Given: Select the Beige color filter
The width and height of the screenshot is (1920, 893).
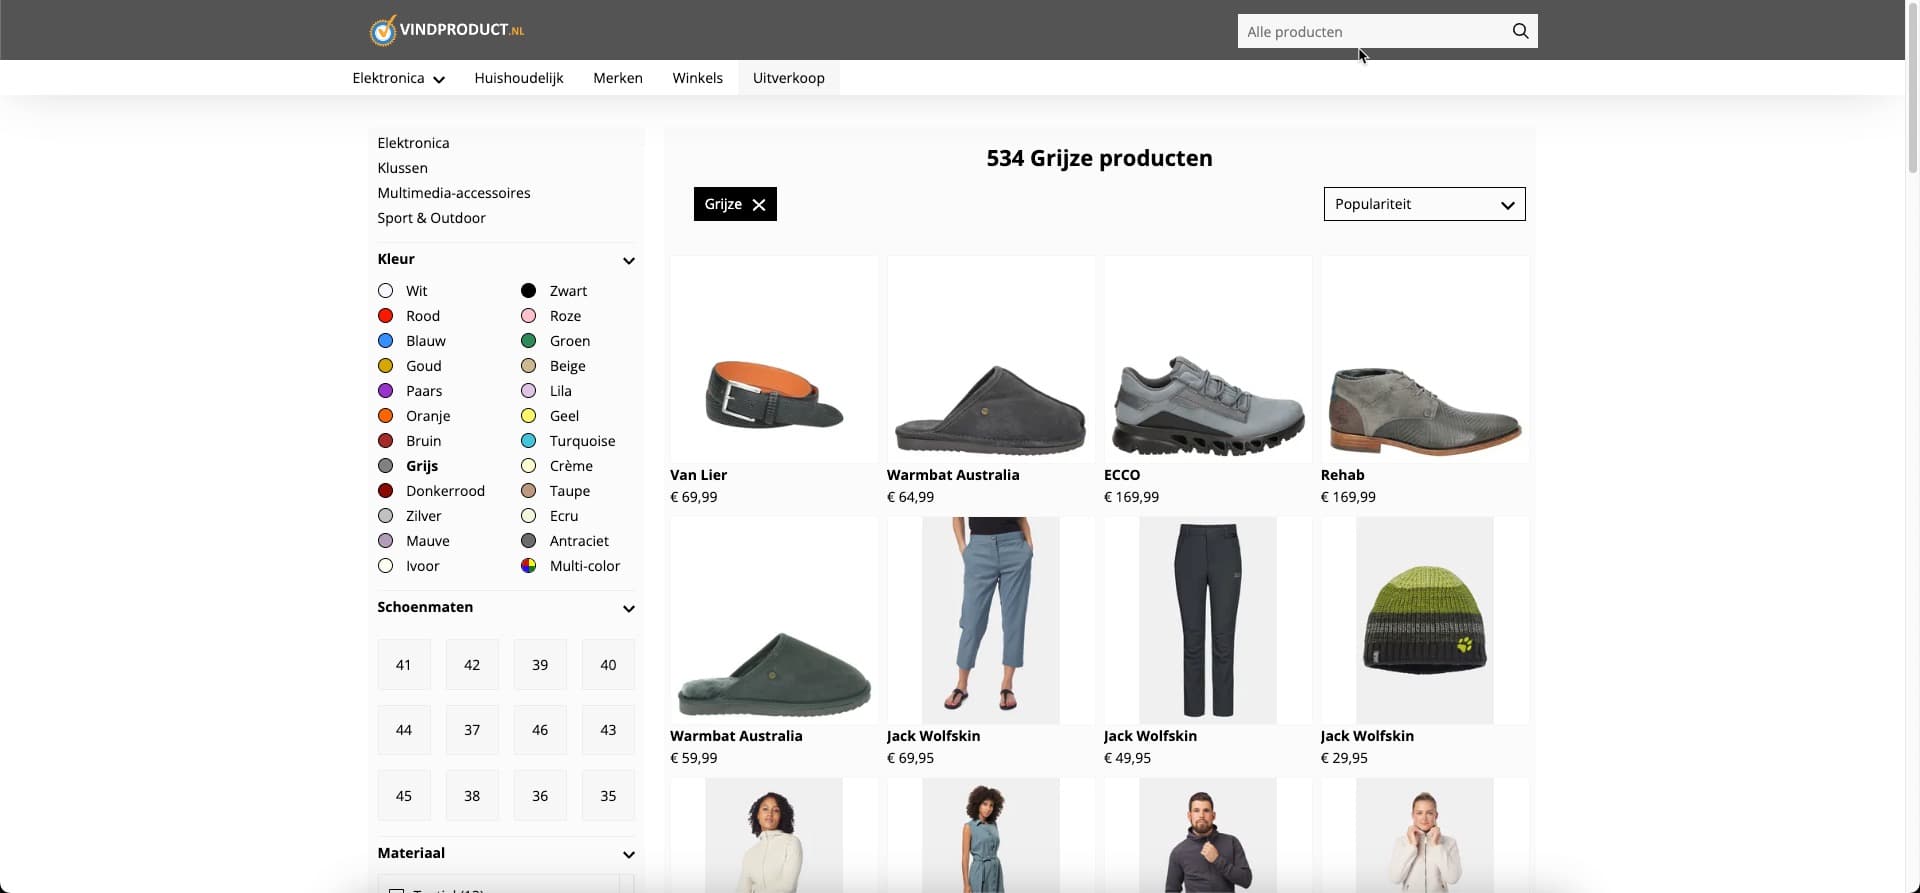Looking at the screenshot, I should click(x=553, y=366).
